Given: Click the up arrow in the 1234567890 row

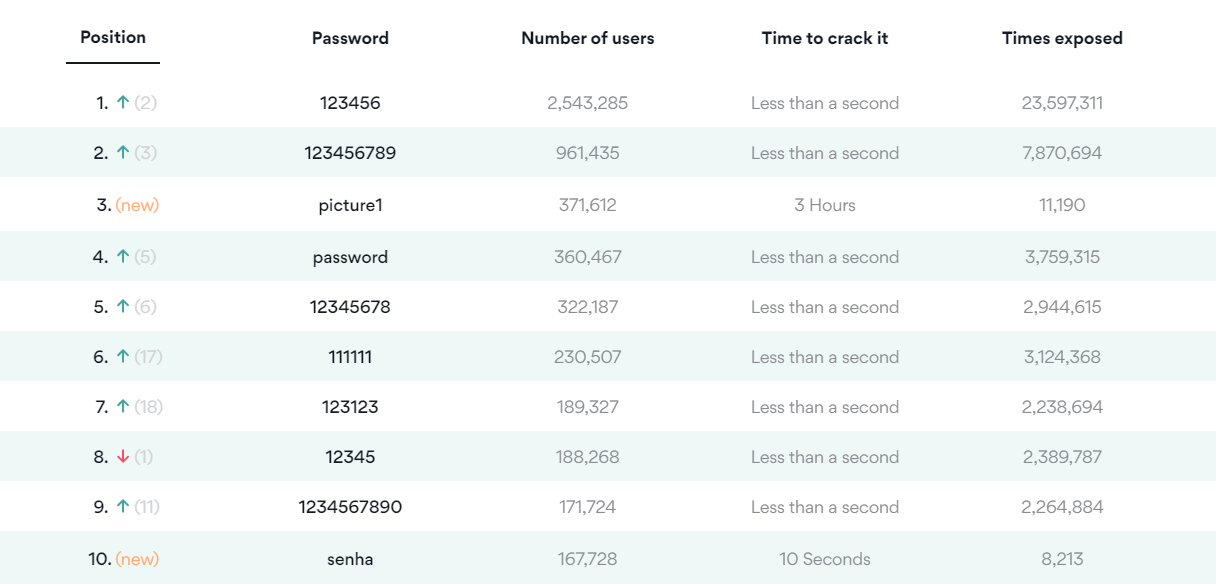Looking at the screenshot, I should coord(123,507).
